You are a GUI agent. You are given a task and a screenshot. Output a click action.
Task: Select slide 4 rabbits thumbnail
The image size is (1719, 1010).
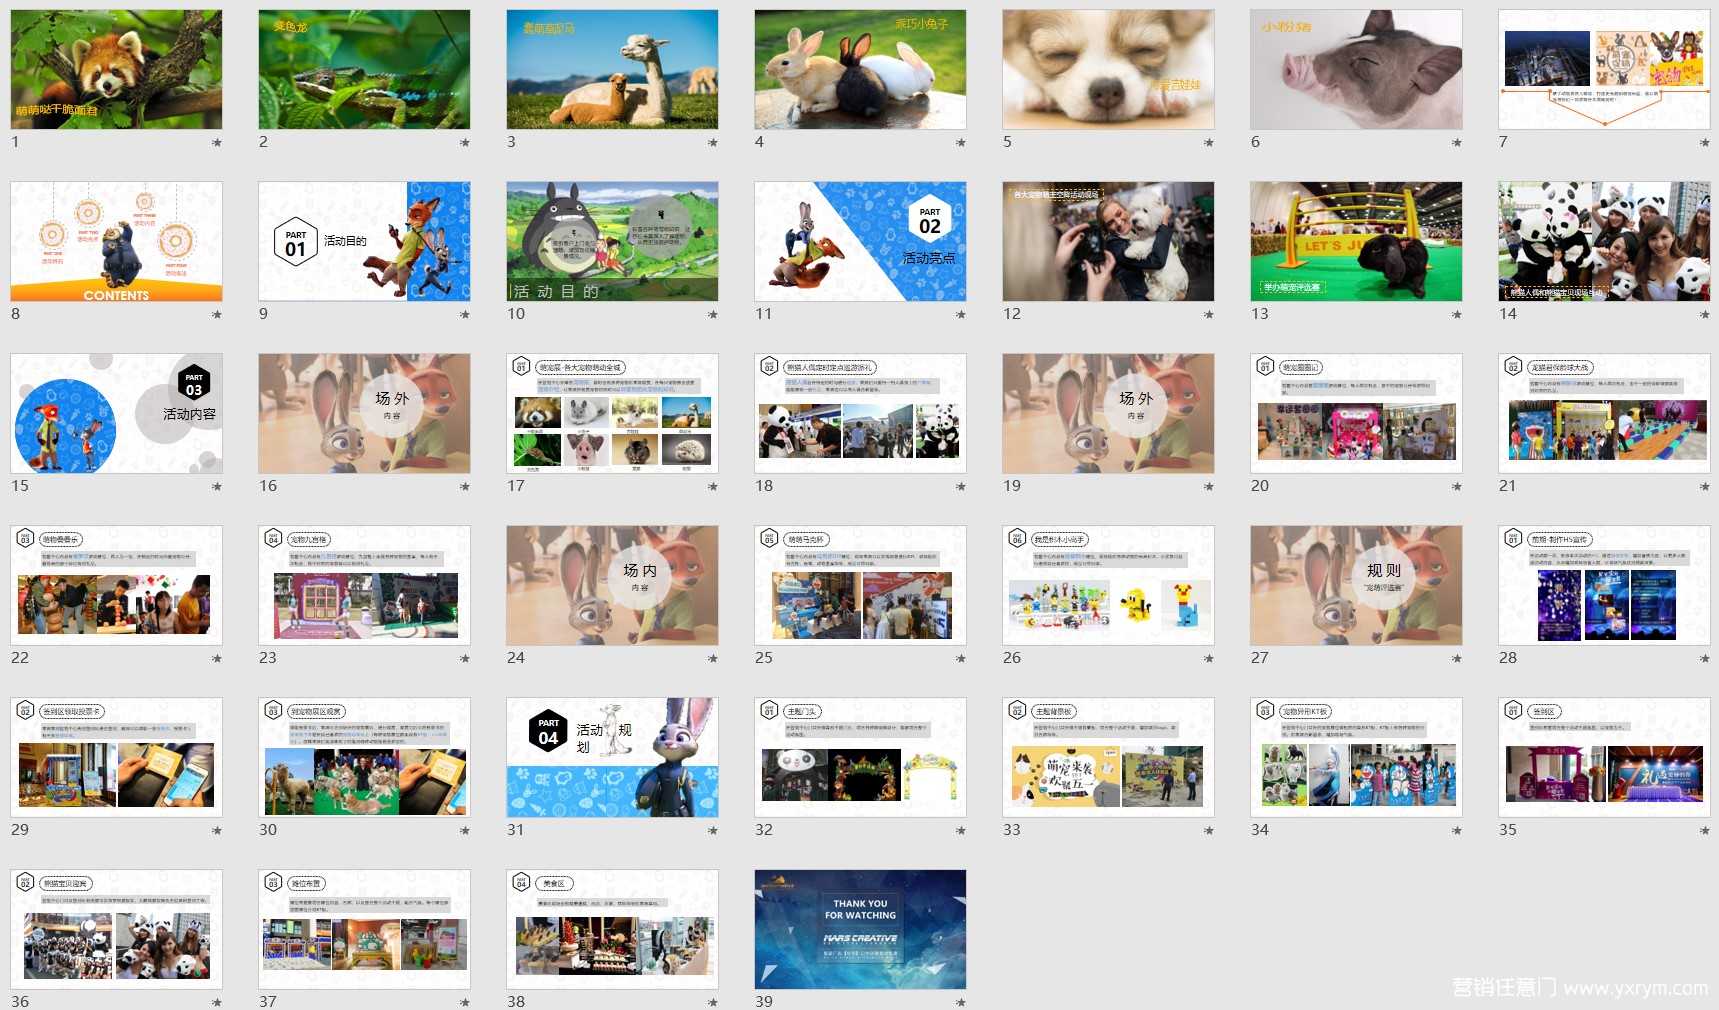point(860,69)
